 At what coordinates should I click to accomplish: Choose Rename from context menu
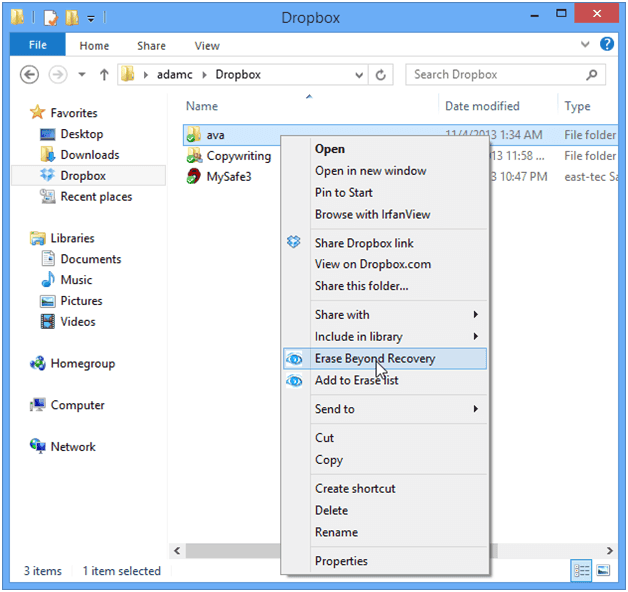[x=385, y=532]
